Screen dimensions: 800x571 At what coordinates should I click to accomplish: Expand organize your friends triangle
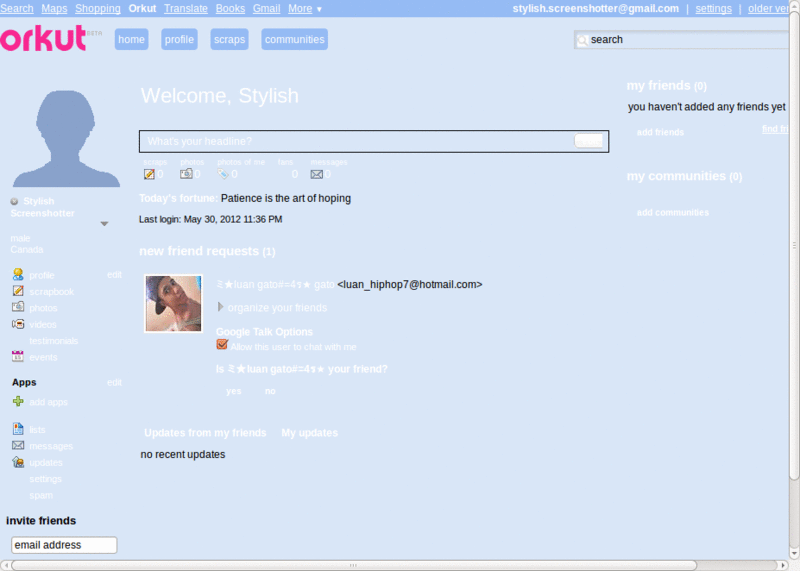(x=220, y=307)
